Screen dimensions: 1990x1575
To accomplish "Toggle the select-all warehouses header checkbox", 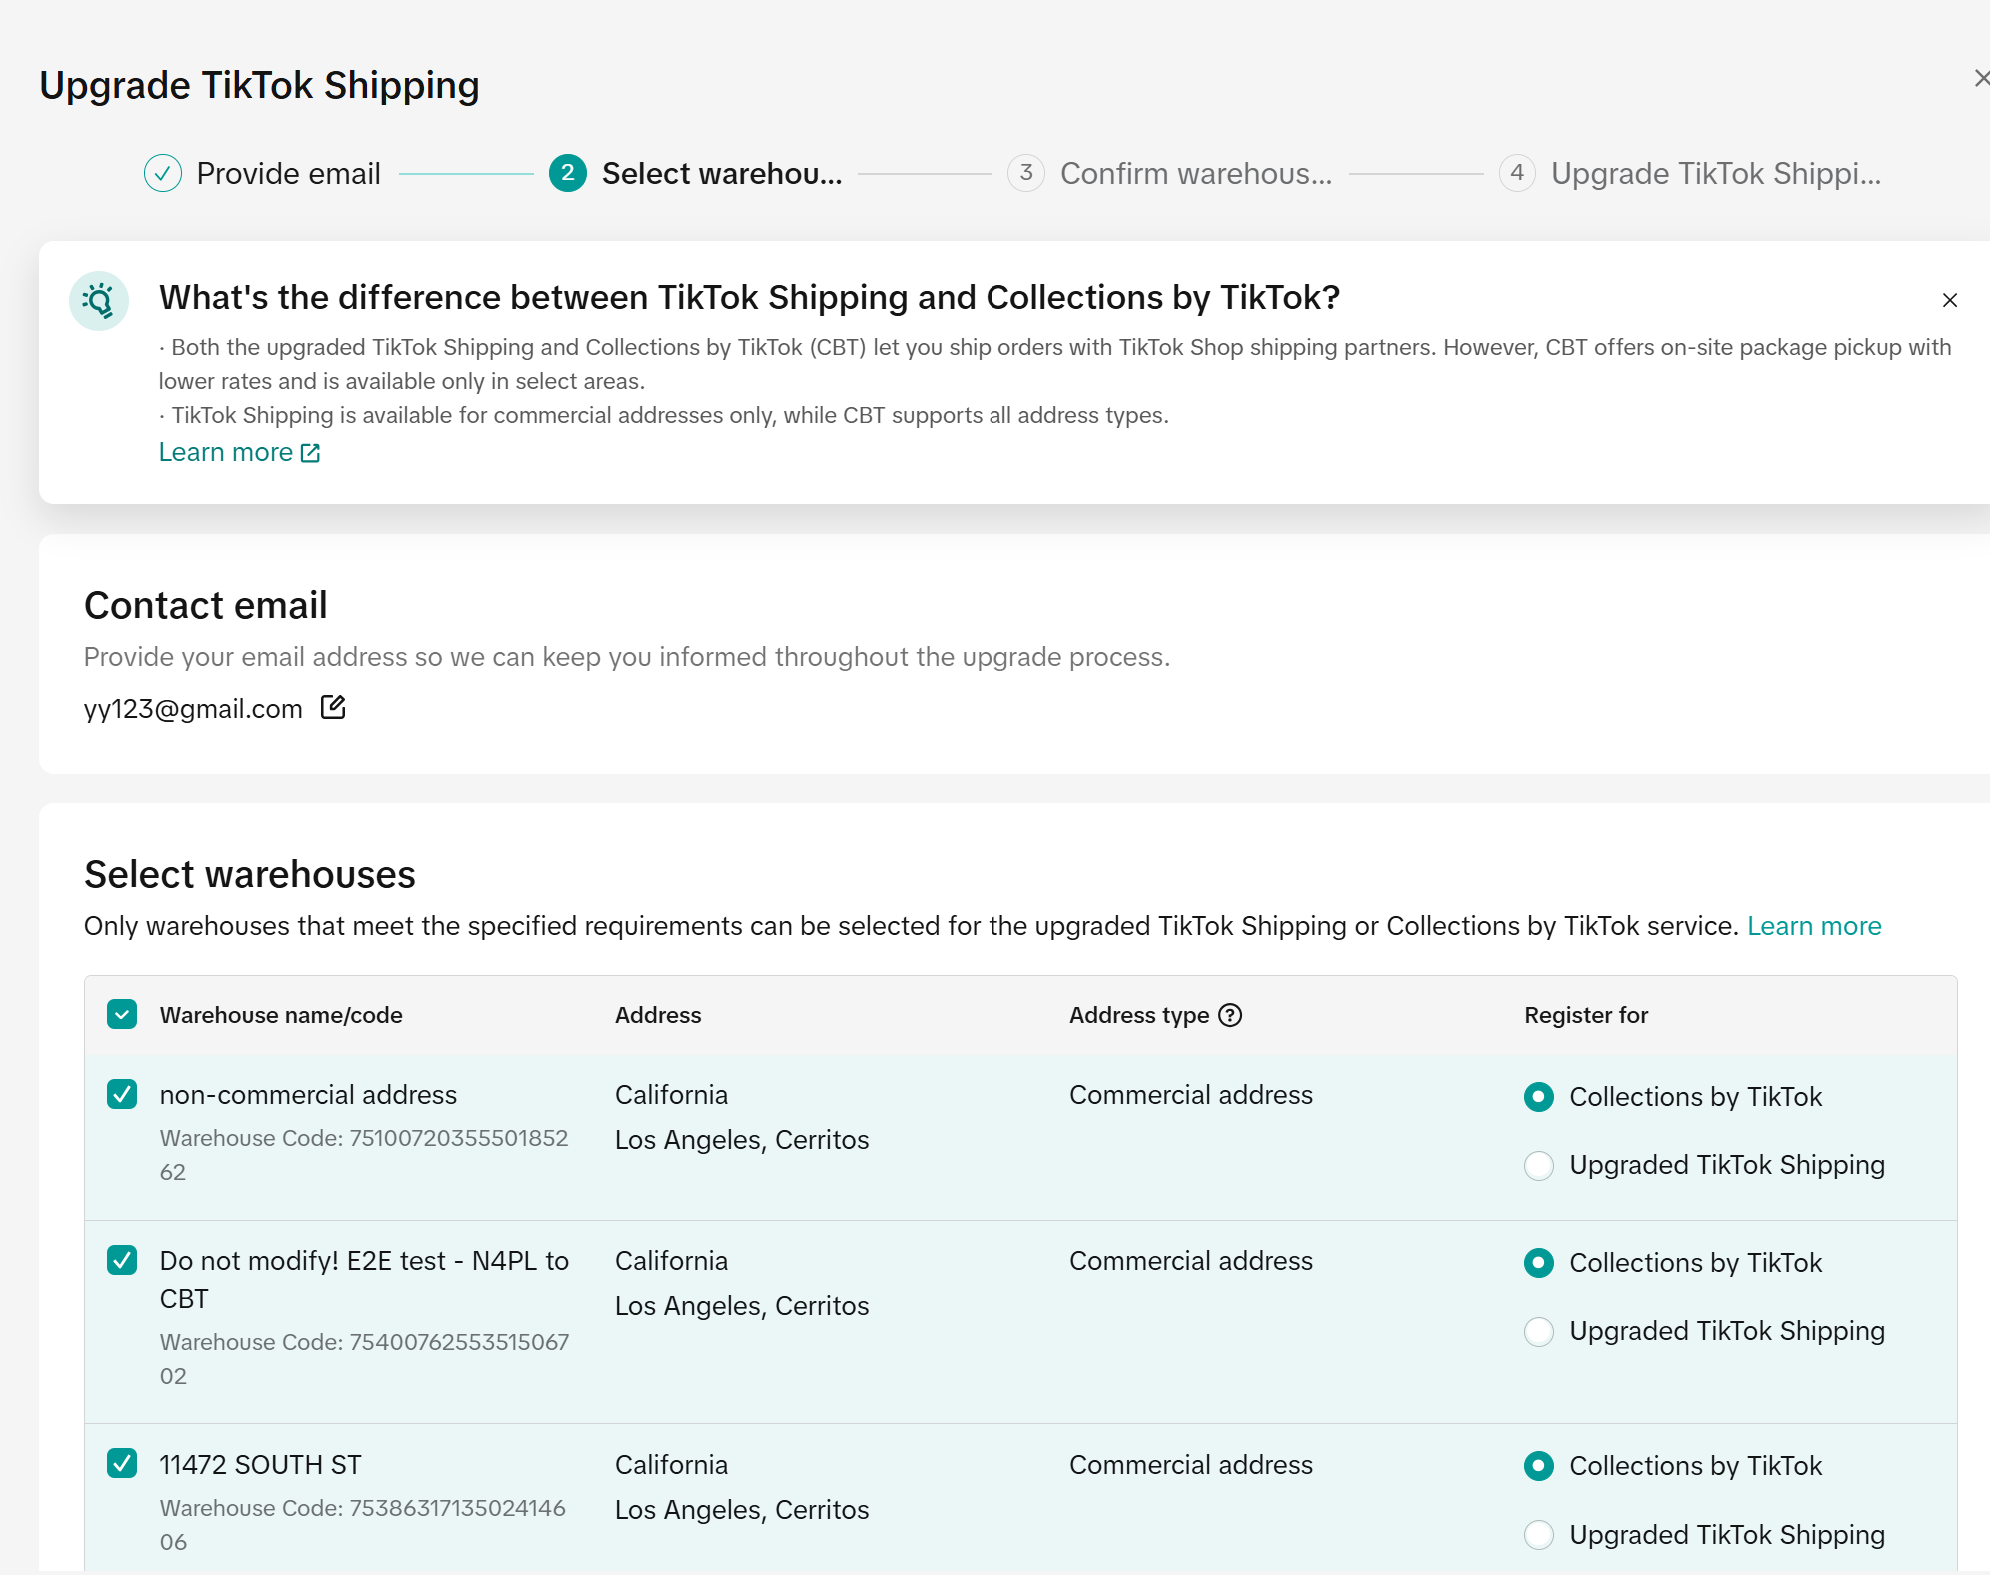I will tap(122, 1015).
